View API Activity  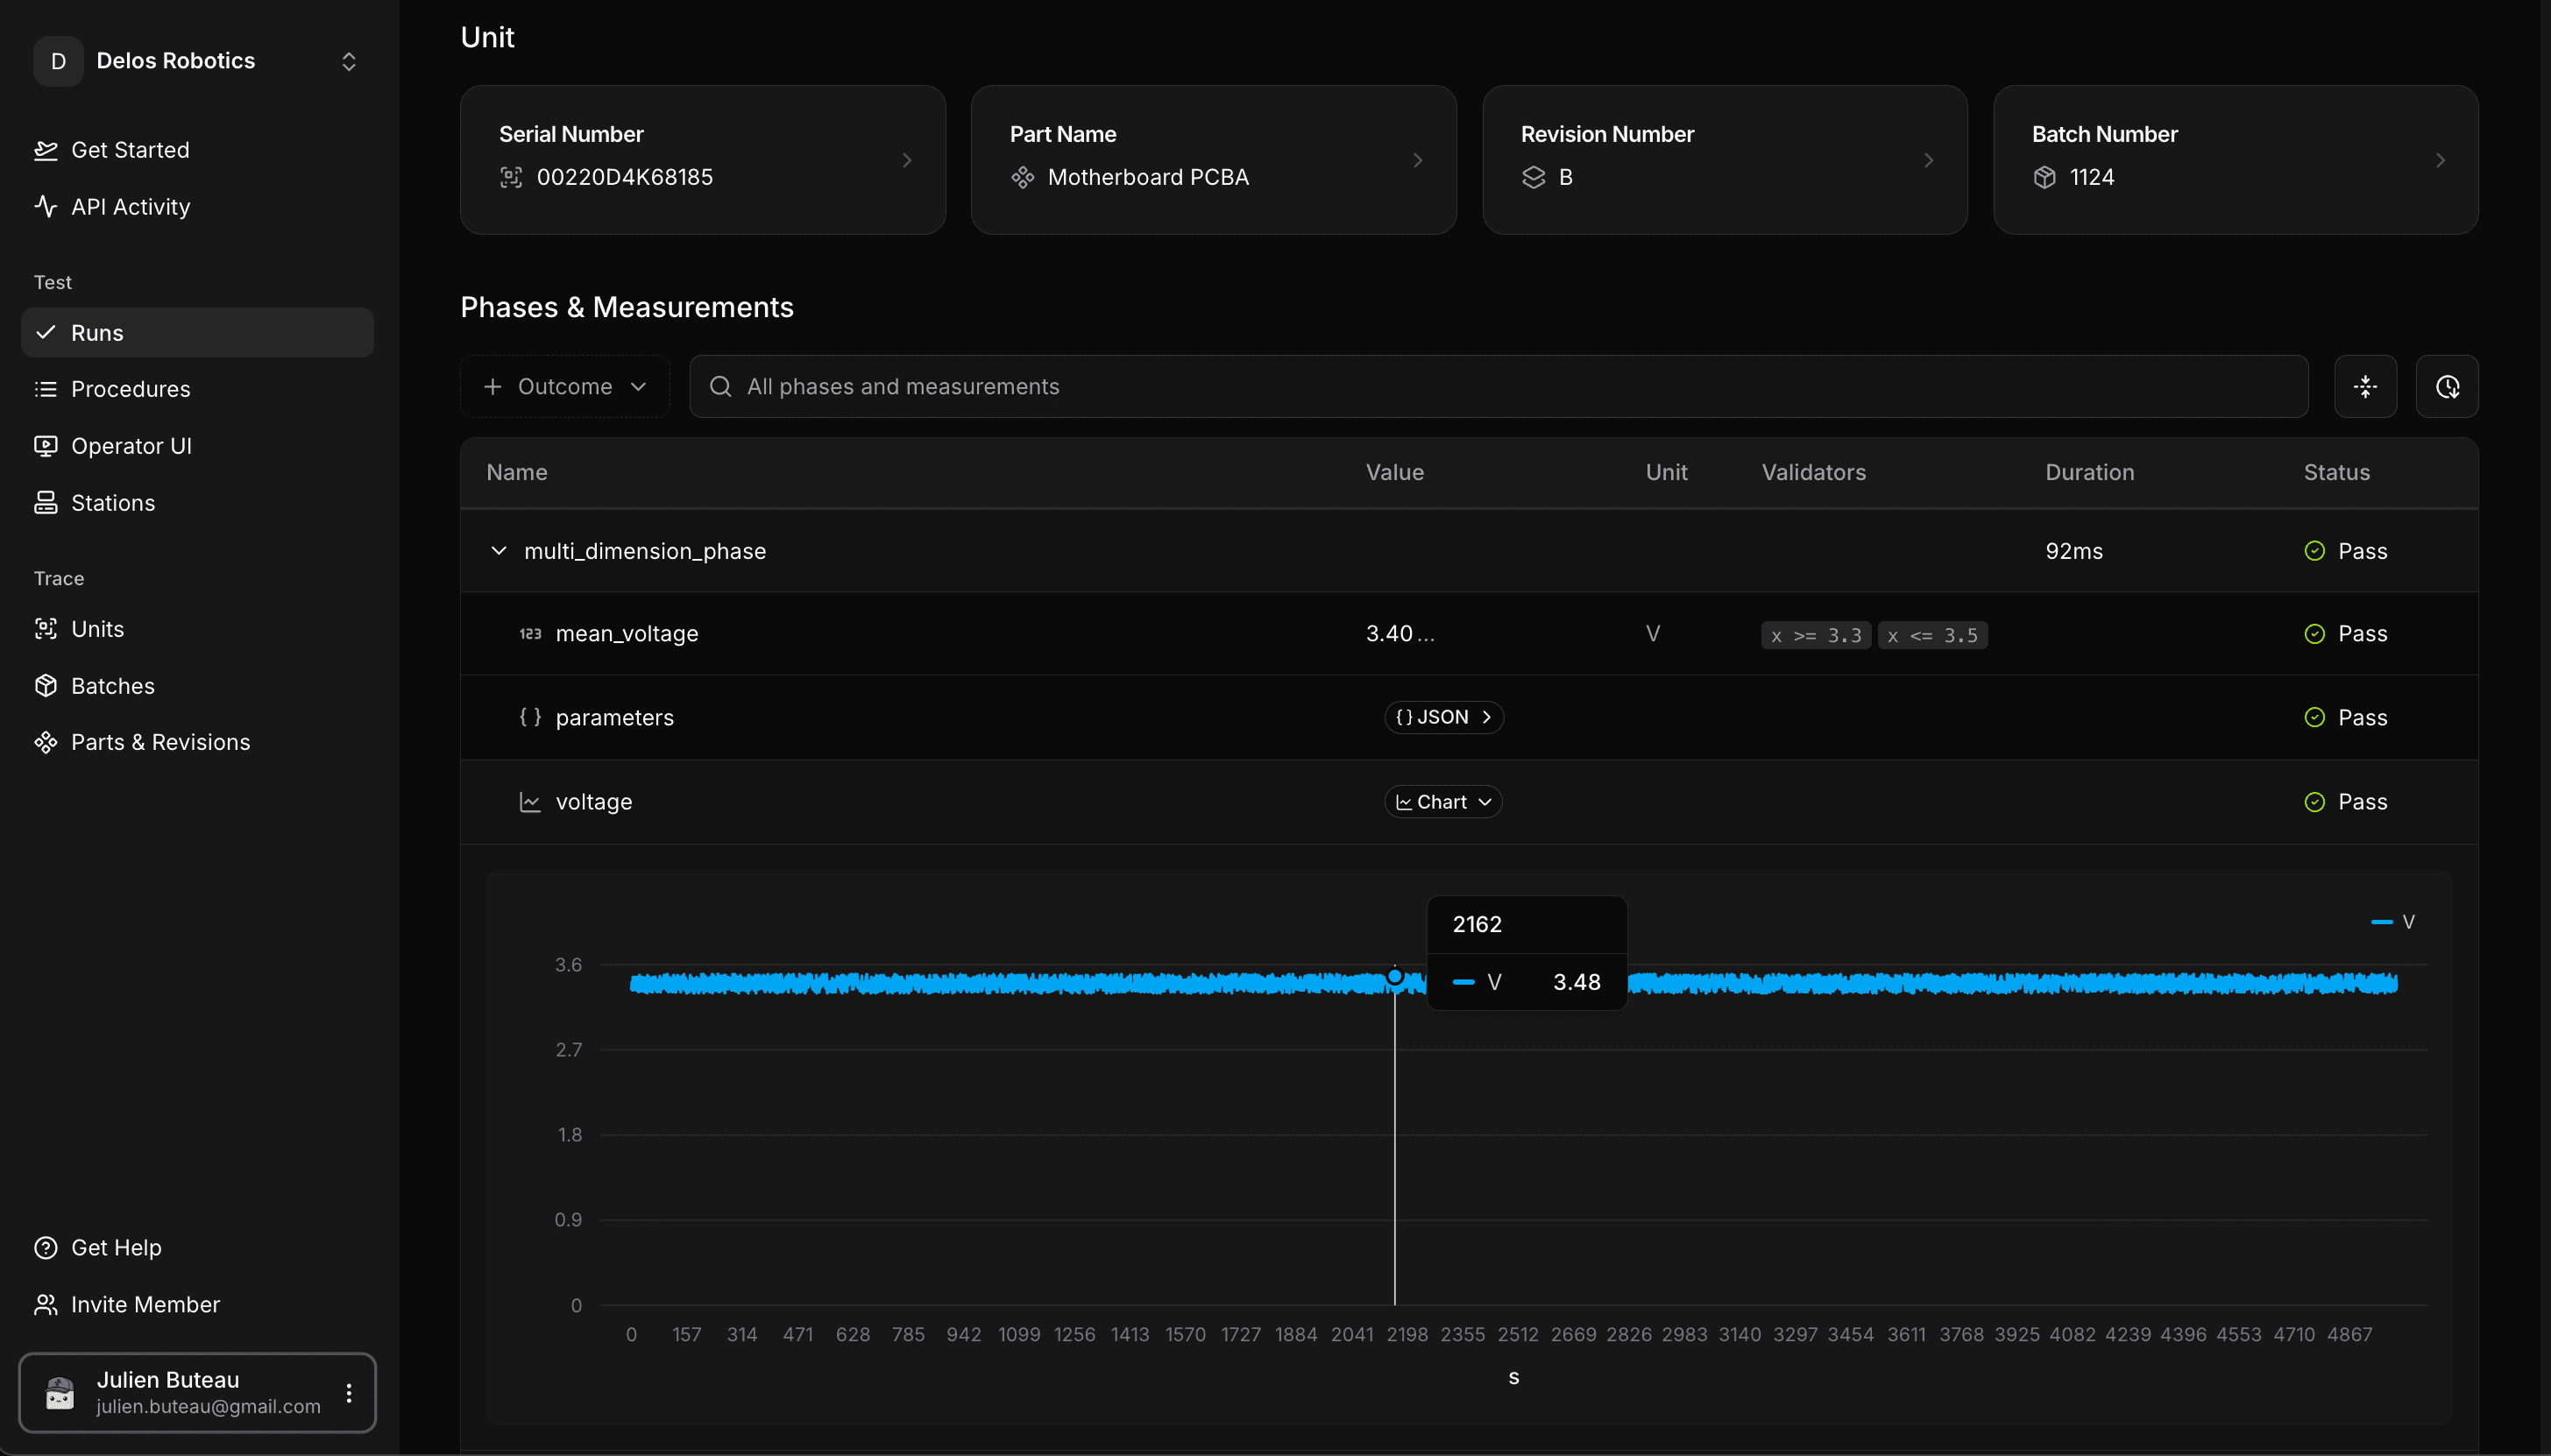(131, 207)
